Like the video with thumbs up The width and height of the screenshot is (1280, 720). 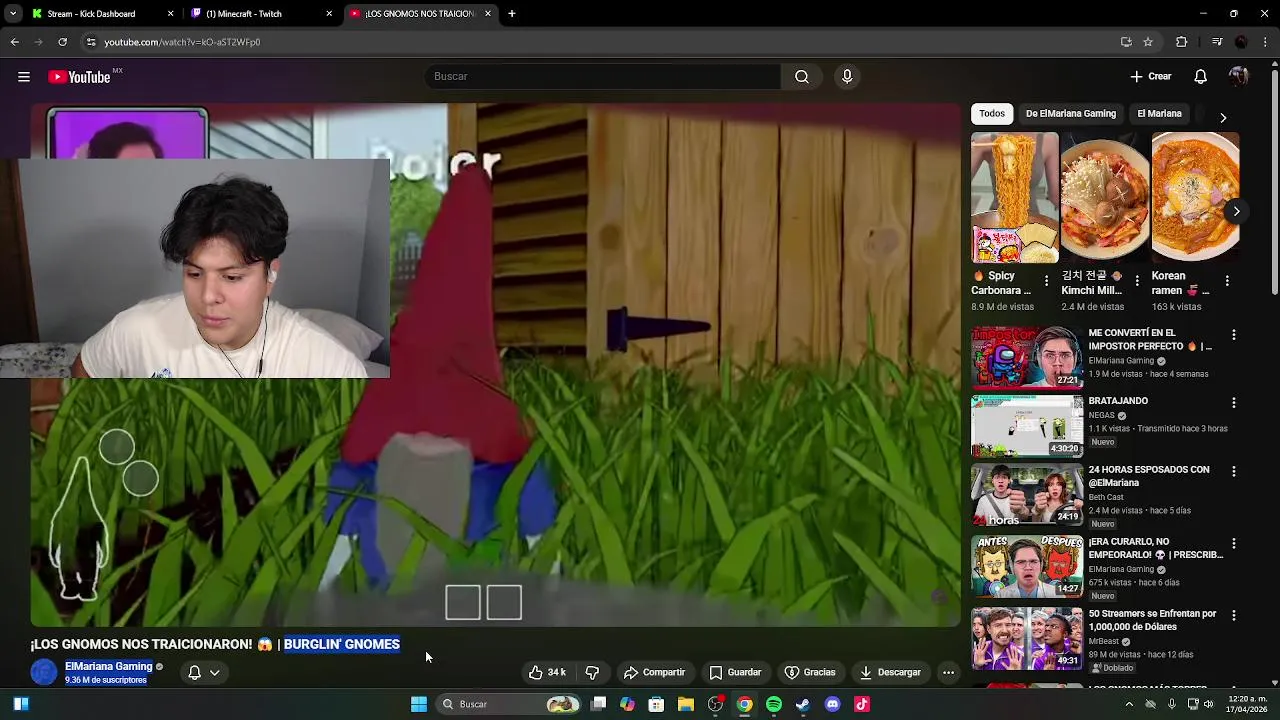coord(548,673)
